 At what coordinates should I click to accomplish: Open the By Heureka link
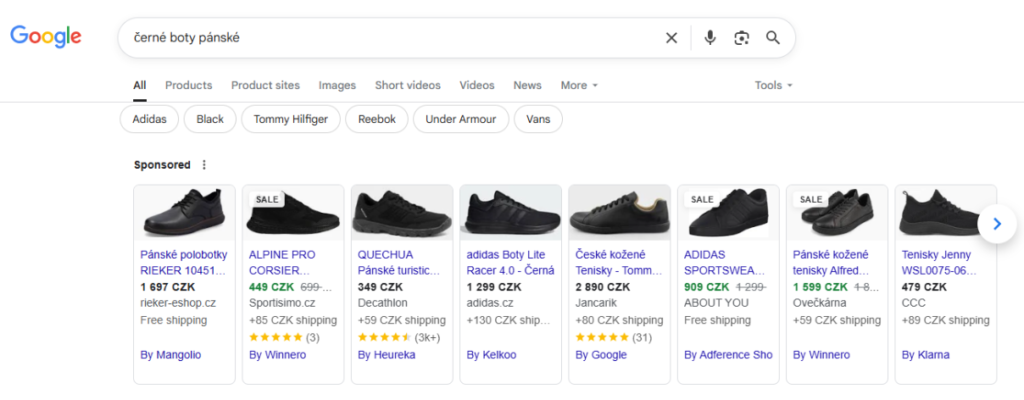(387, 355)
